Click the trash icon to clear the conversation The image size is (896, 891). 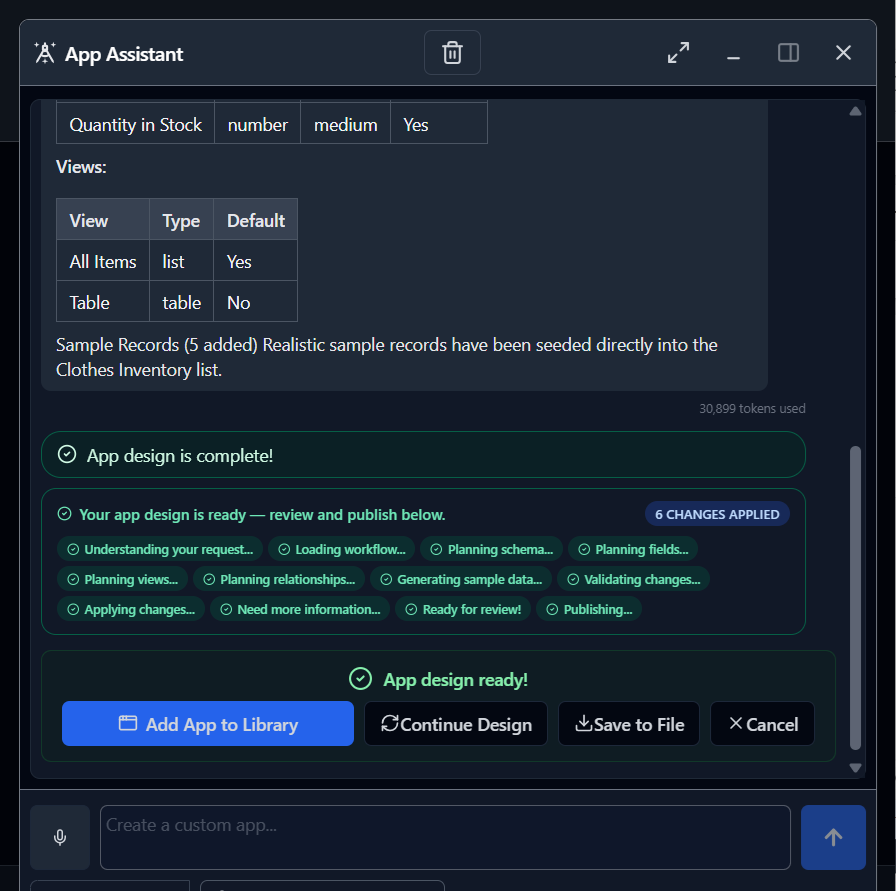(x=452, y=53)
